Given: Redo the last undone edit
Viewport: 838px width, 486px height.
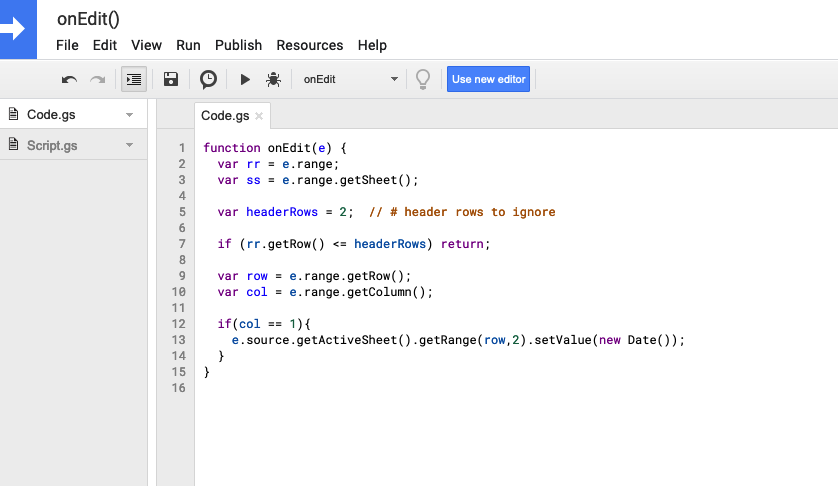Looking at the screenshot, I should [x=97, y=80].
